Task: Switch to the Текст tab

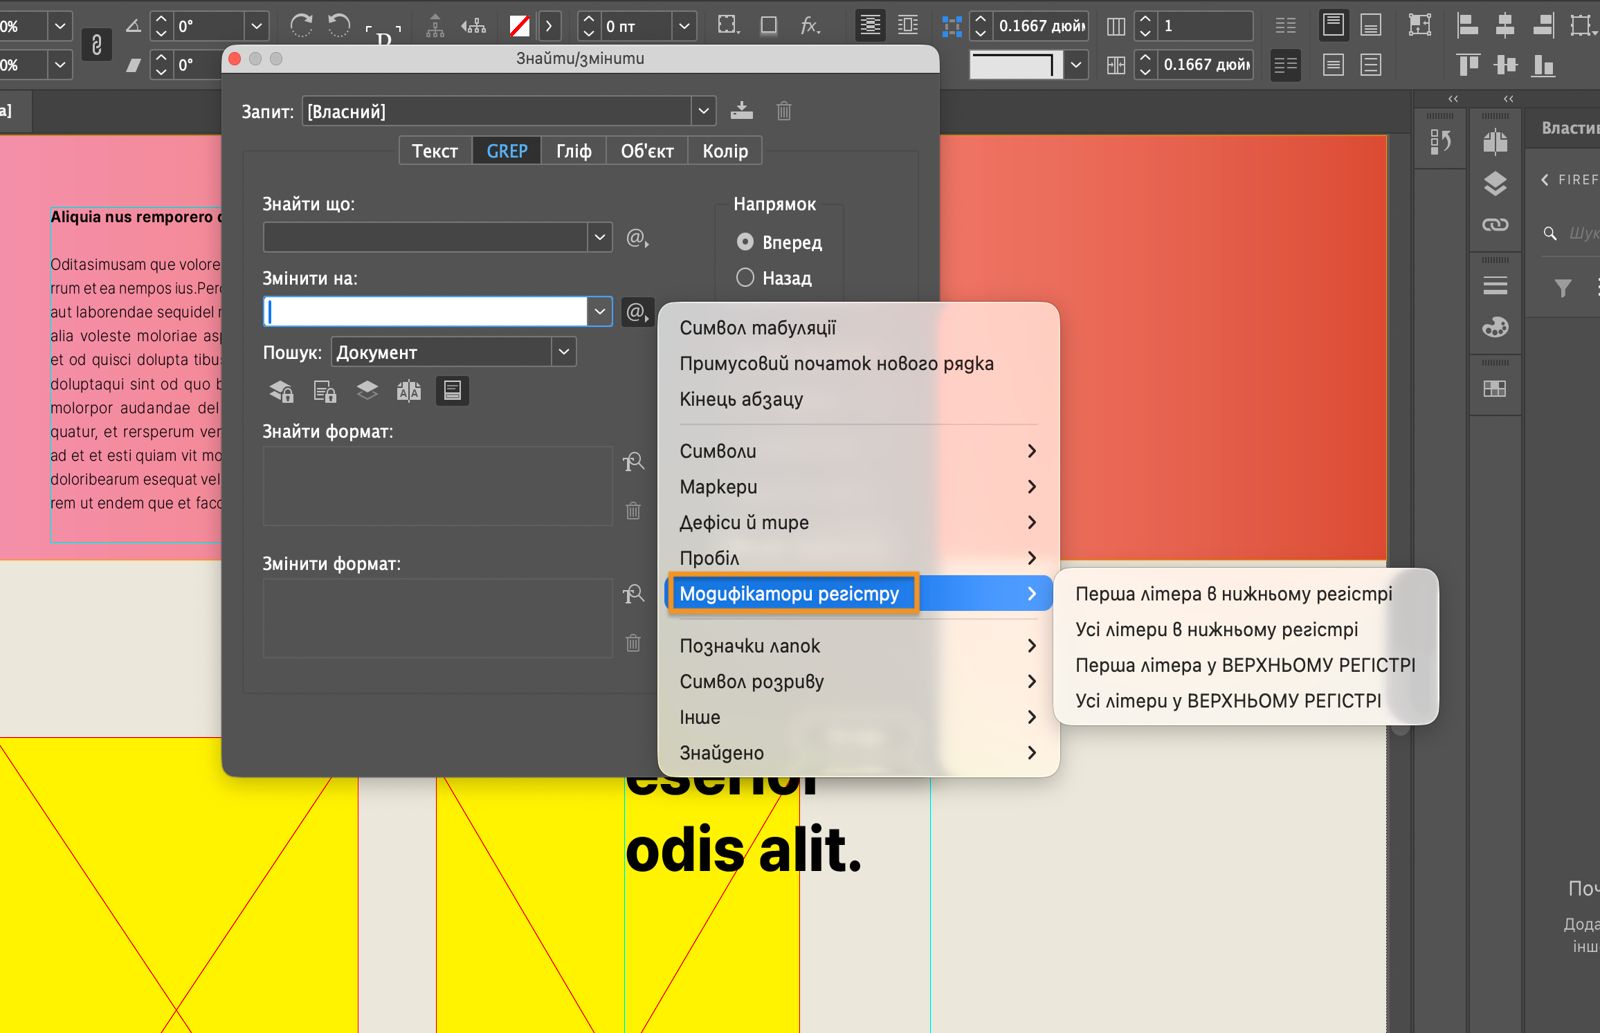Action: (435, 151)
